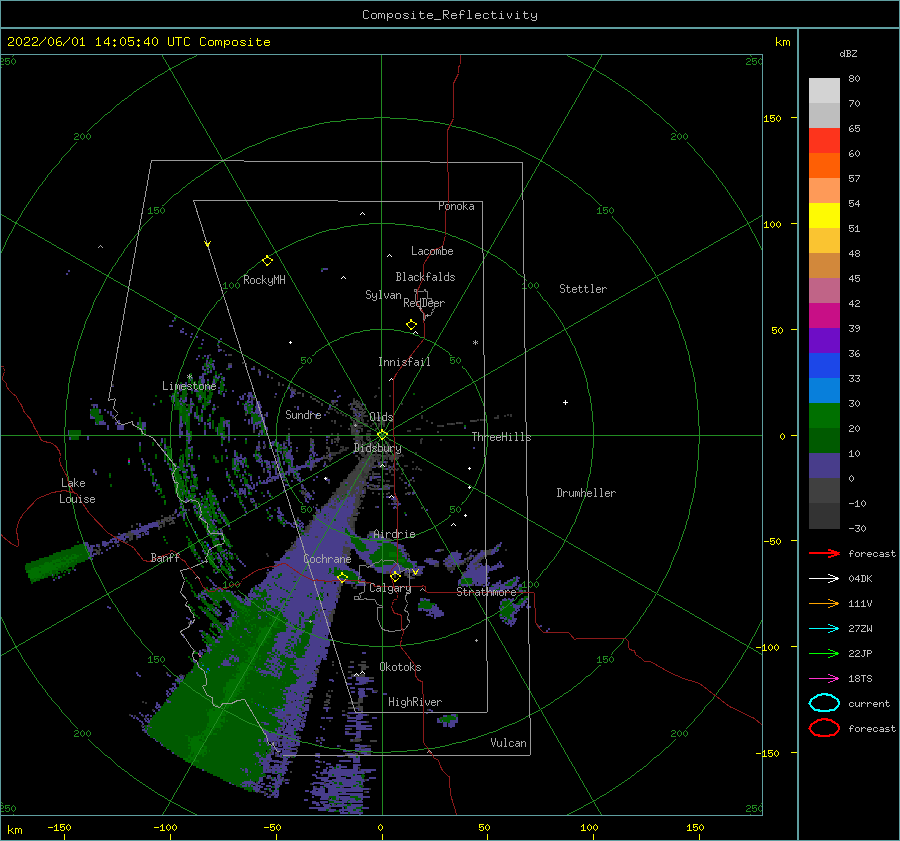Viewport: 900px width, 841px height.
Task: Click the Limestone label
Action: pos(189,386)
